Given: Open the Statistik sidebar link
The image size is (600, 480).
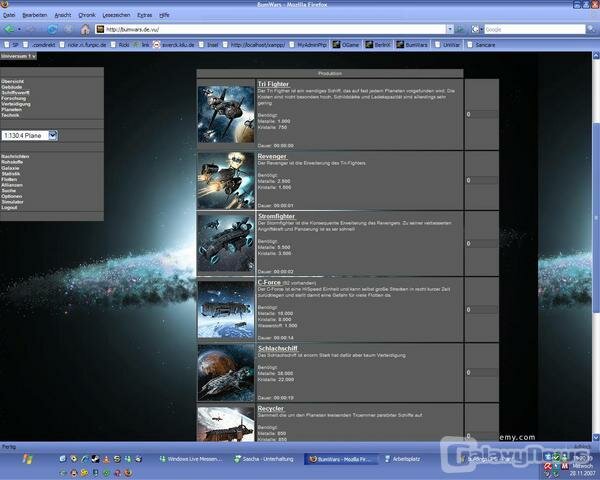Looking at the screenshot, I should tap(11, 174).
